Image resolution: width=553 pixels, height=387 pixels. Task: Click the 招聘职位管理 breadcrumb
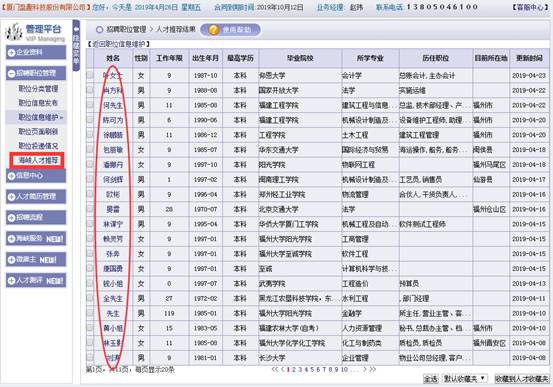tap(126, 30)
